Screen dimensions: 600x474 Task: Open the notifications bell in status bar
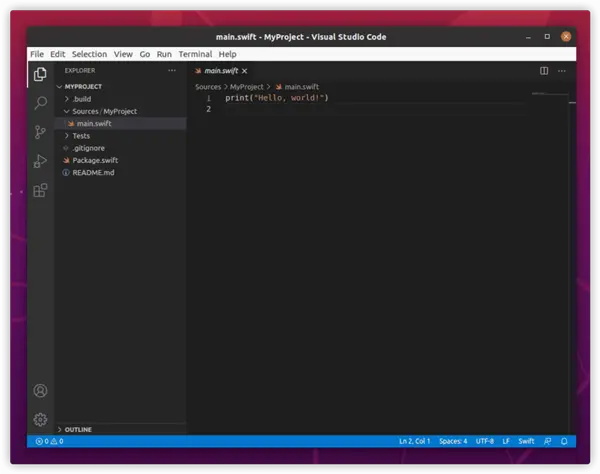565,441
